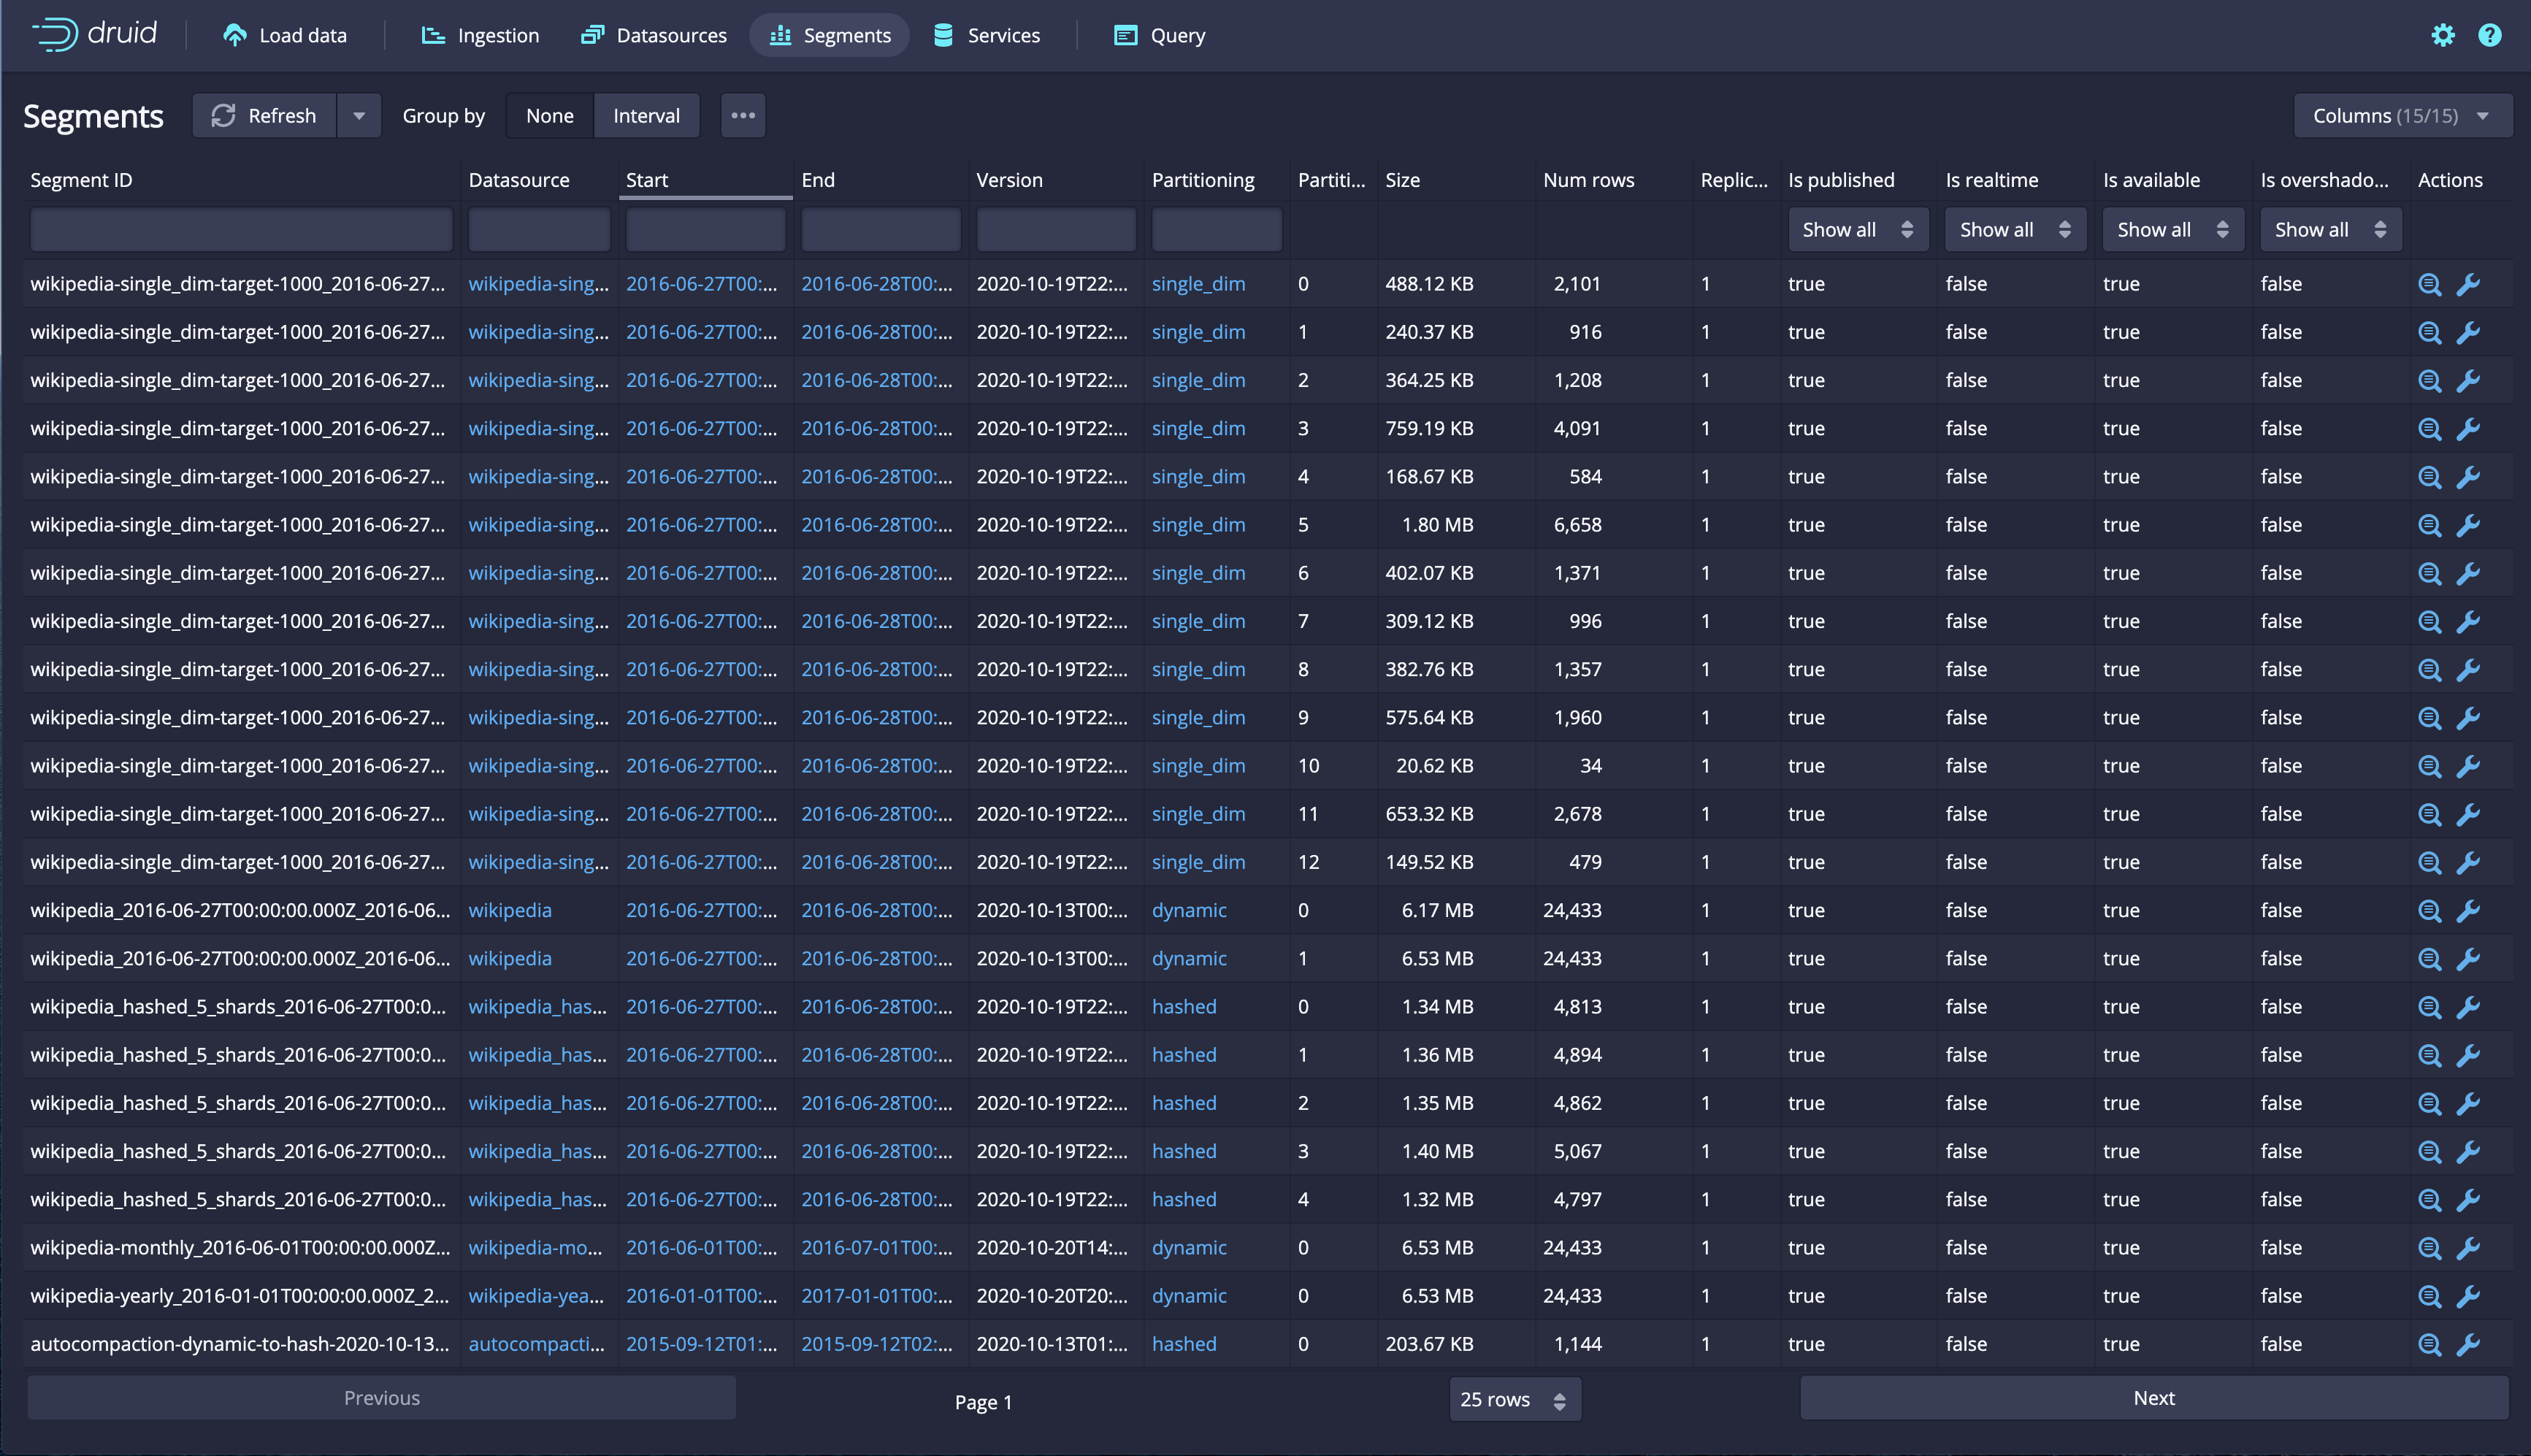The width and height of the screenshot is (2531, 1456).
Task: Click the Segment ID filter input
Action: point(241,230)
